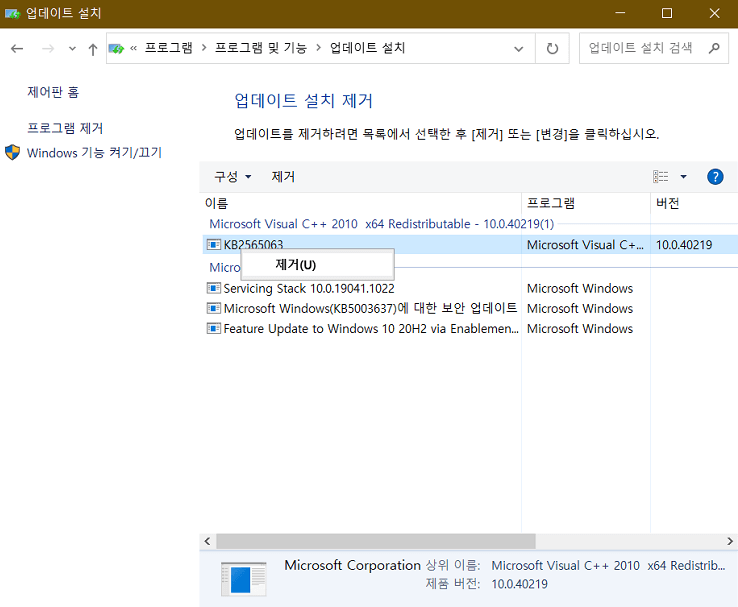Image resolution: width=738 pixels, height=607 pixels.
Task: Click the details pane update thumbnail
Action: tap(243, 579)
